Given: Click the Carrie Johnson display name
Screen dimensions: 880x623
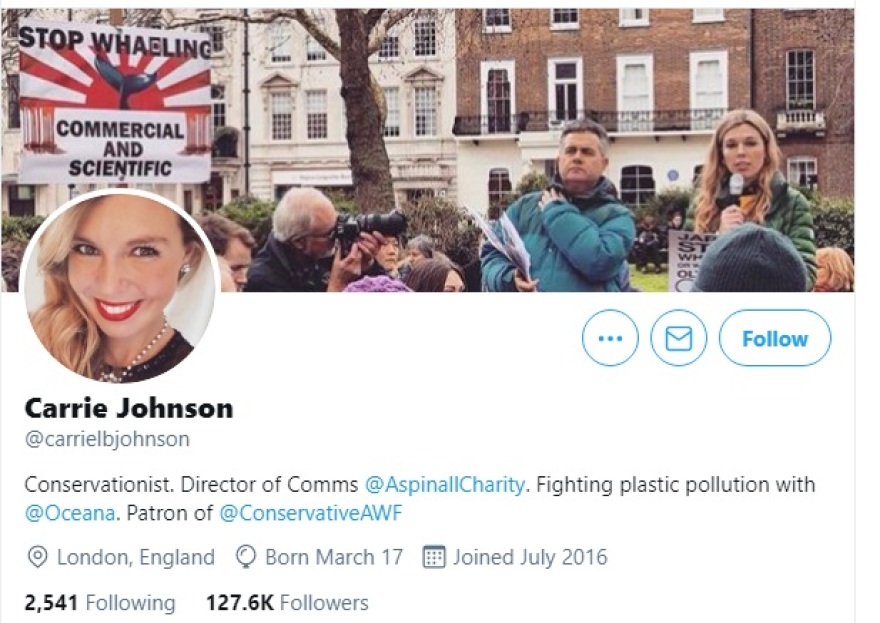Looking at the screenshot, I should (128, 408).
